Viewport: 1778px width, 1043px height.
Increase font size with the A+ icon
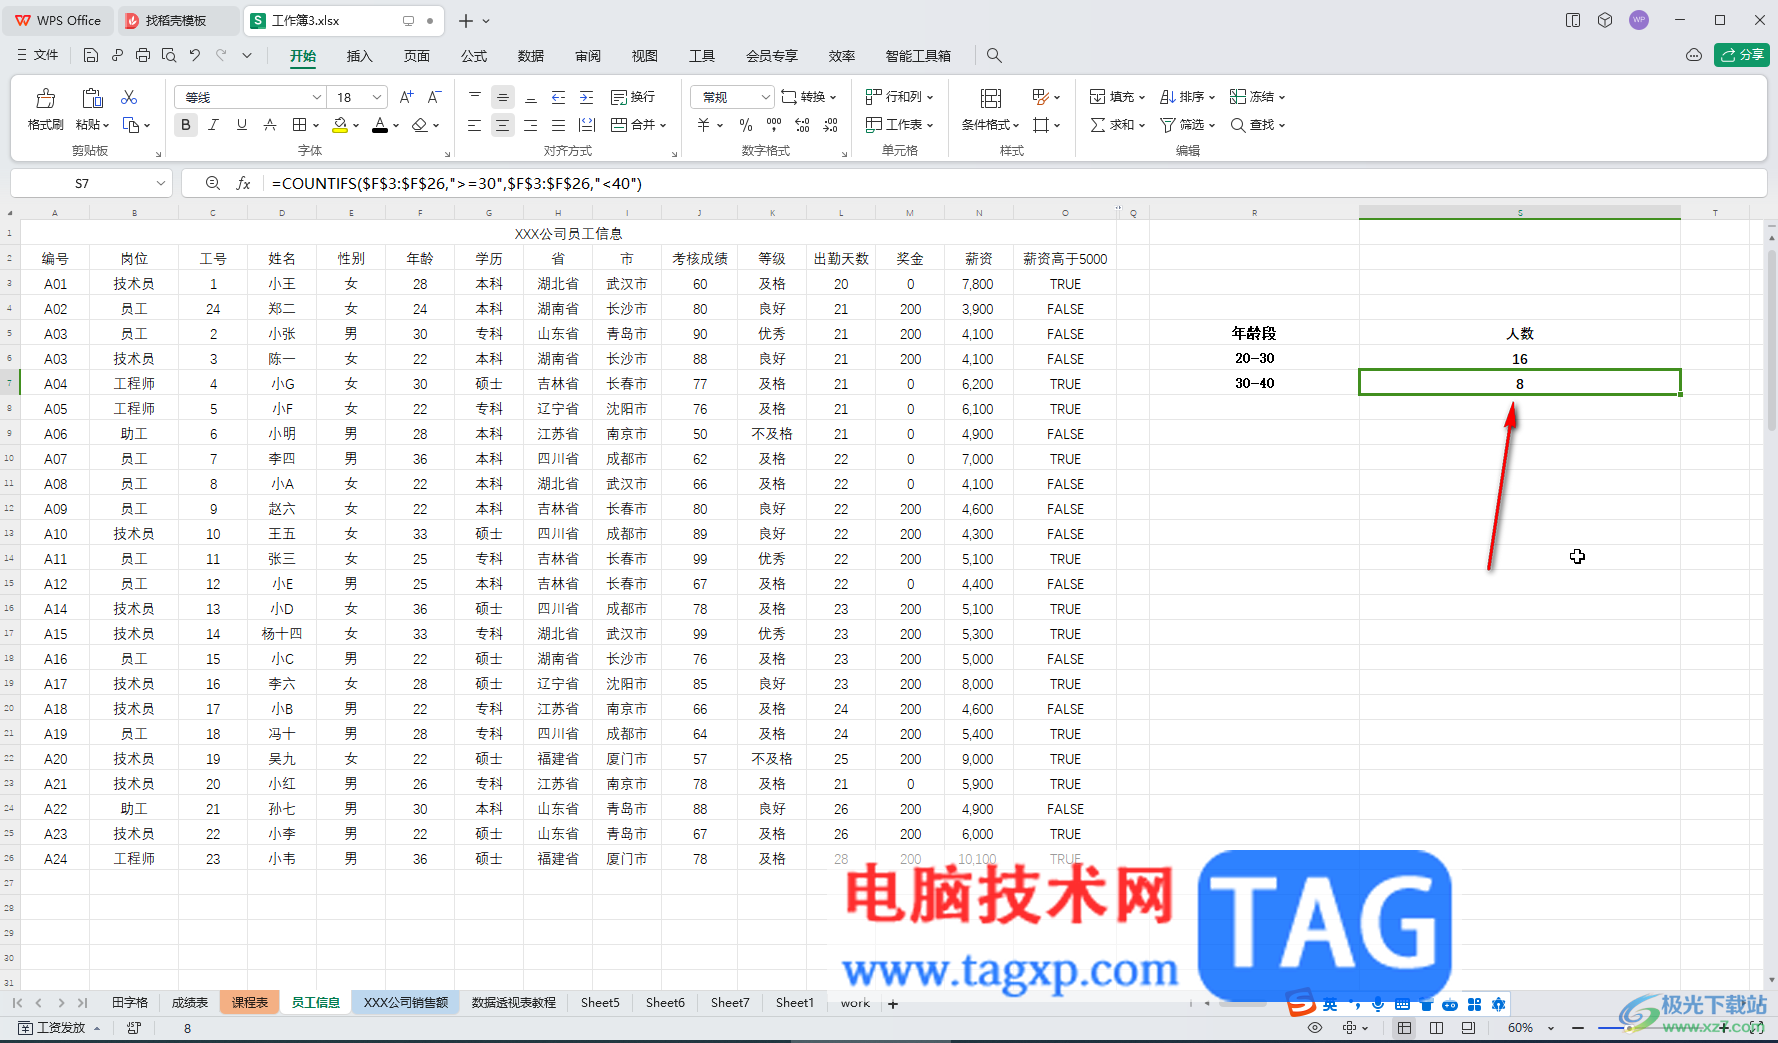coord(406,97)
